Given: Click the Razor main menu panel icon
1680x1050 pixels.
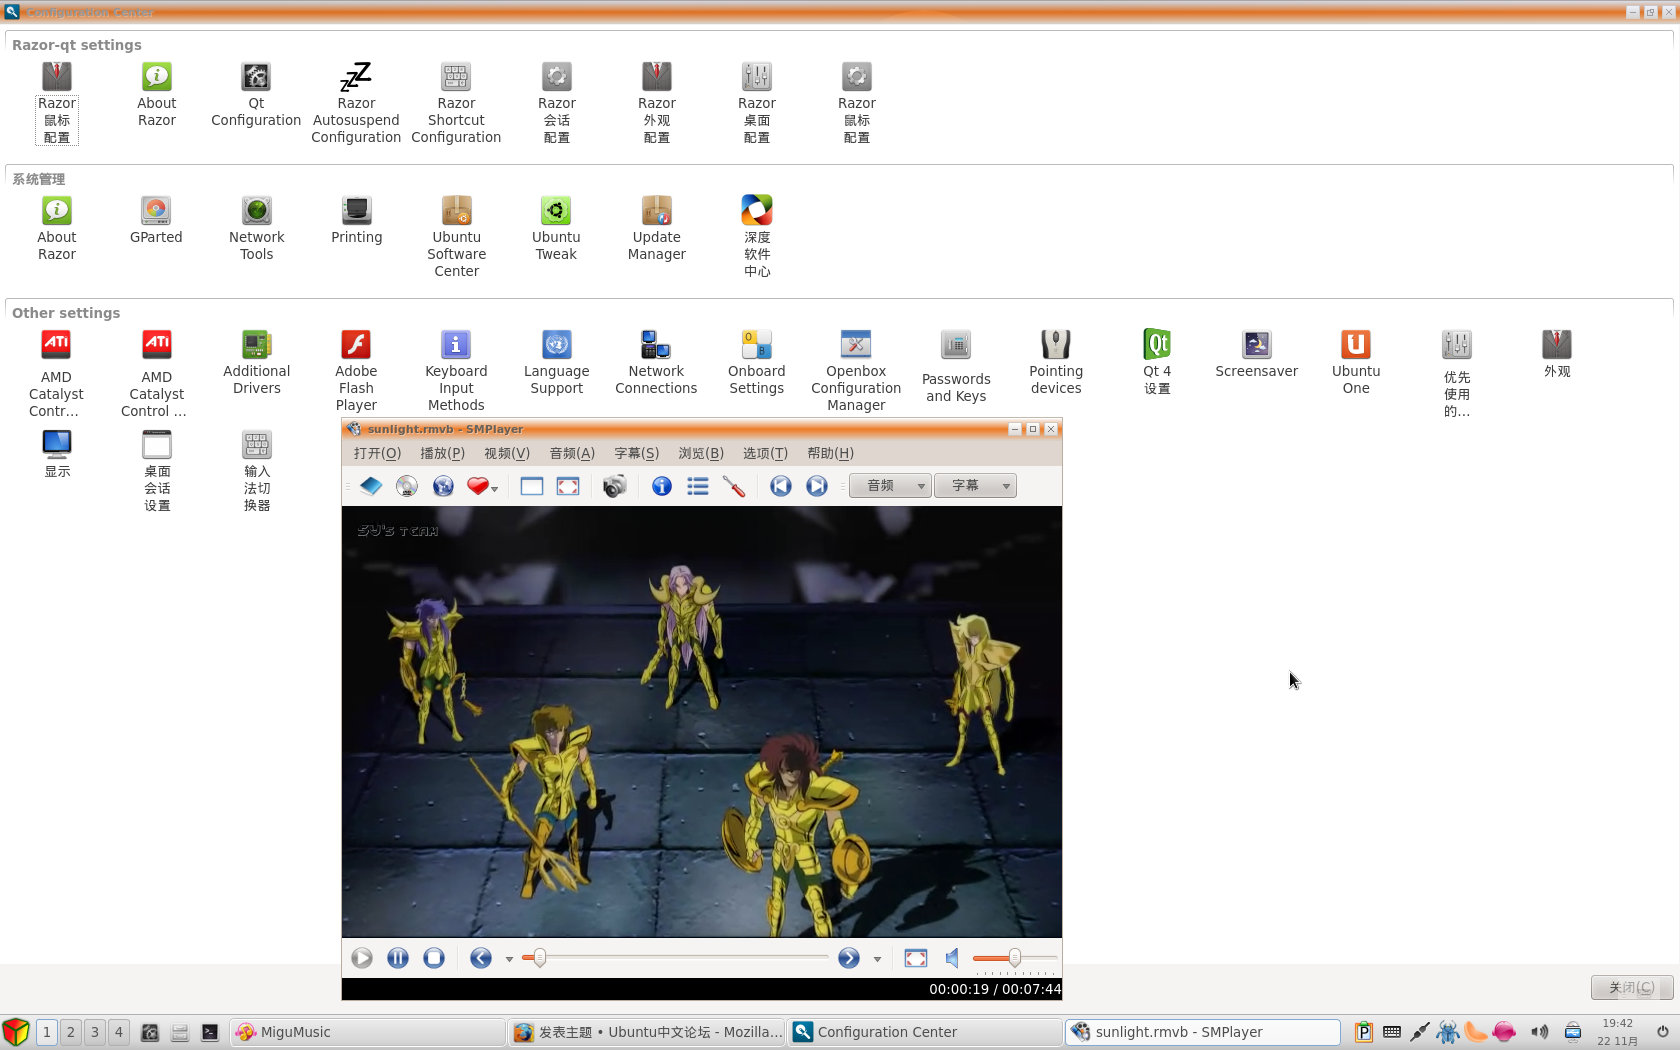Looking at the screenshot, I should 15,1032.
